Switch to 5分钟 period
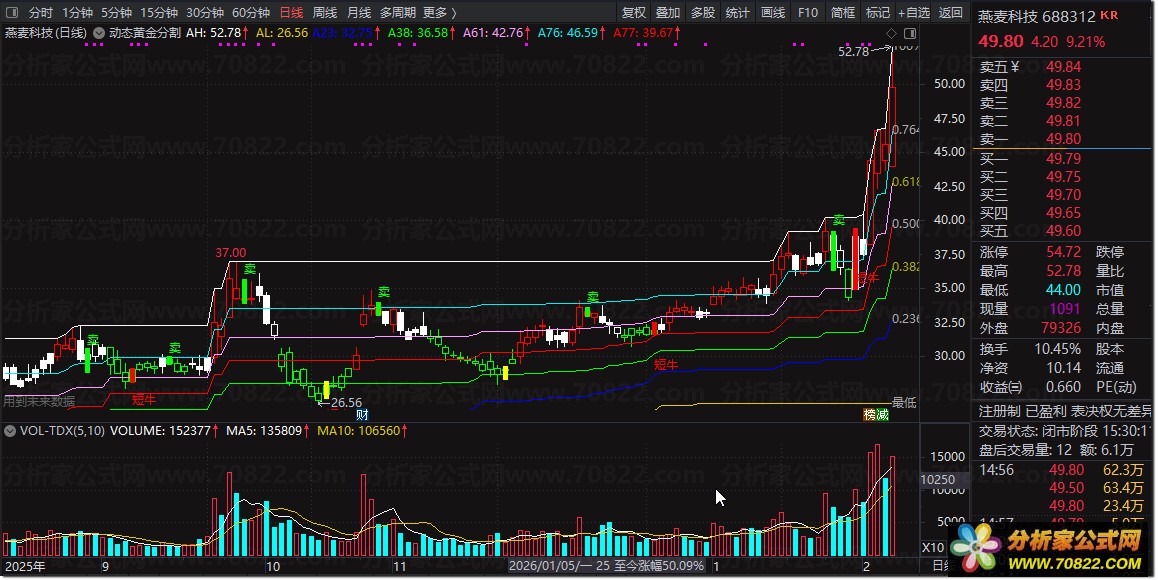This screenshot has width=1158, height=580. point(116,13)
